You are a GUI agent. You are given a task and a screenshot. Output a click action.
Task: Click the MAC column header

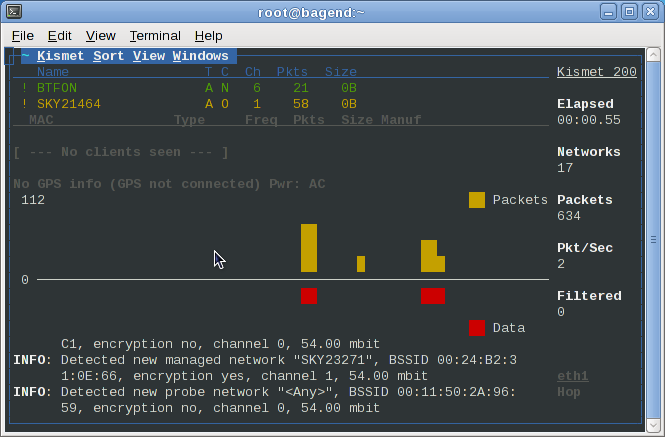pyautogui.click(x=41, y=120)
